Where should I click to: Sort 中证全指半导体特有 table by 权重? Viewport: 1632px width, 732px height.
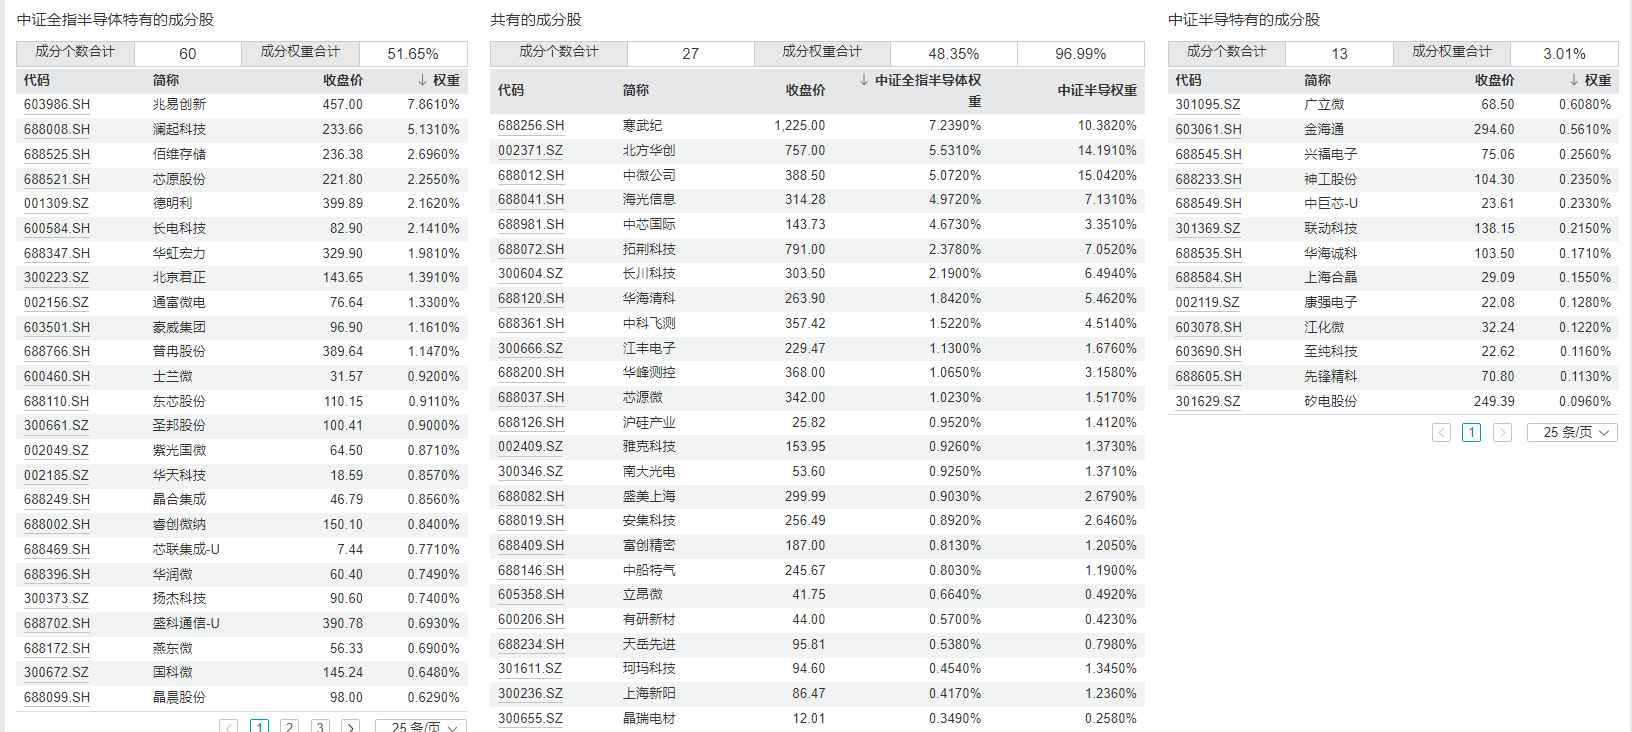439,80
